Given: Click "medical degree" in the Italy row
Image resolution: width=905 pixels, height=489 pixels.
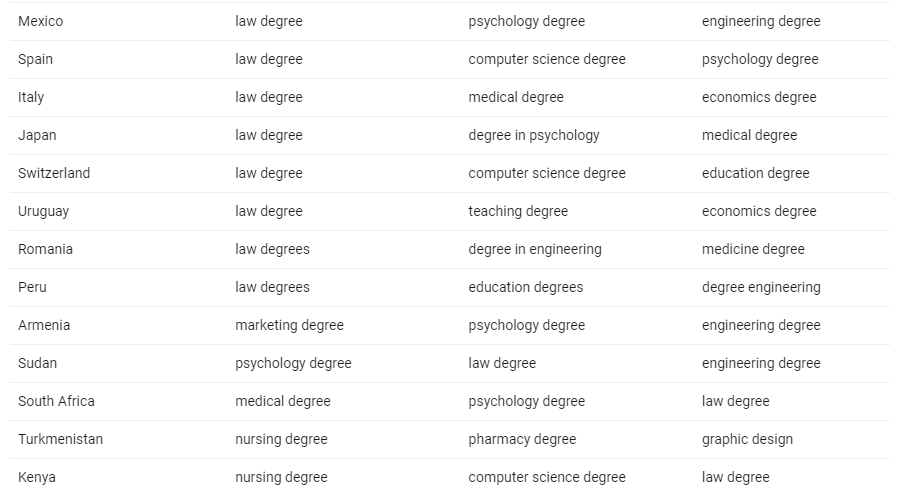Looking at the screenshot, I should 516,97.
